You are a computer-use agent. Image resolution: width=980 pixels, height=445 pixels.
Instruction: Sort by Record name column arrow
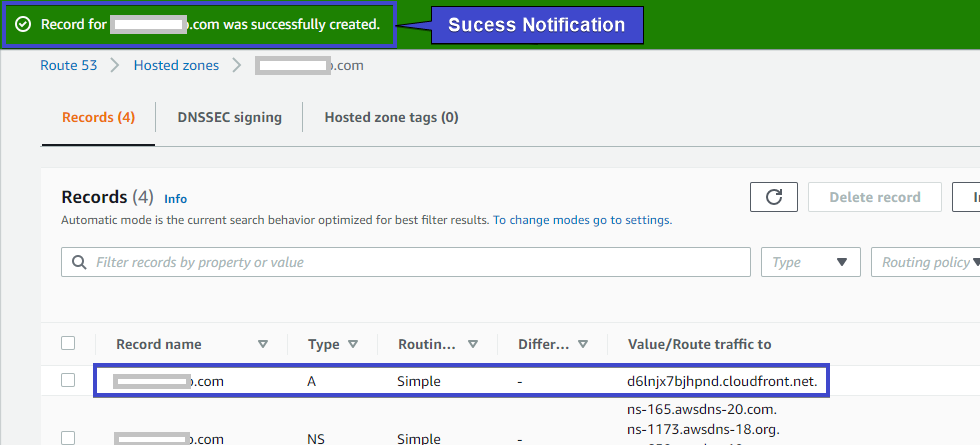263,344
